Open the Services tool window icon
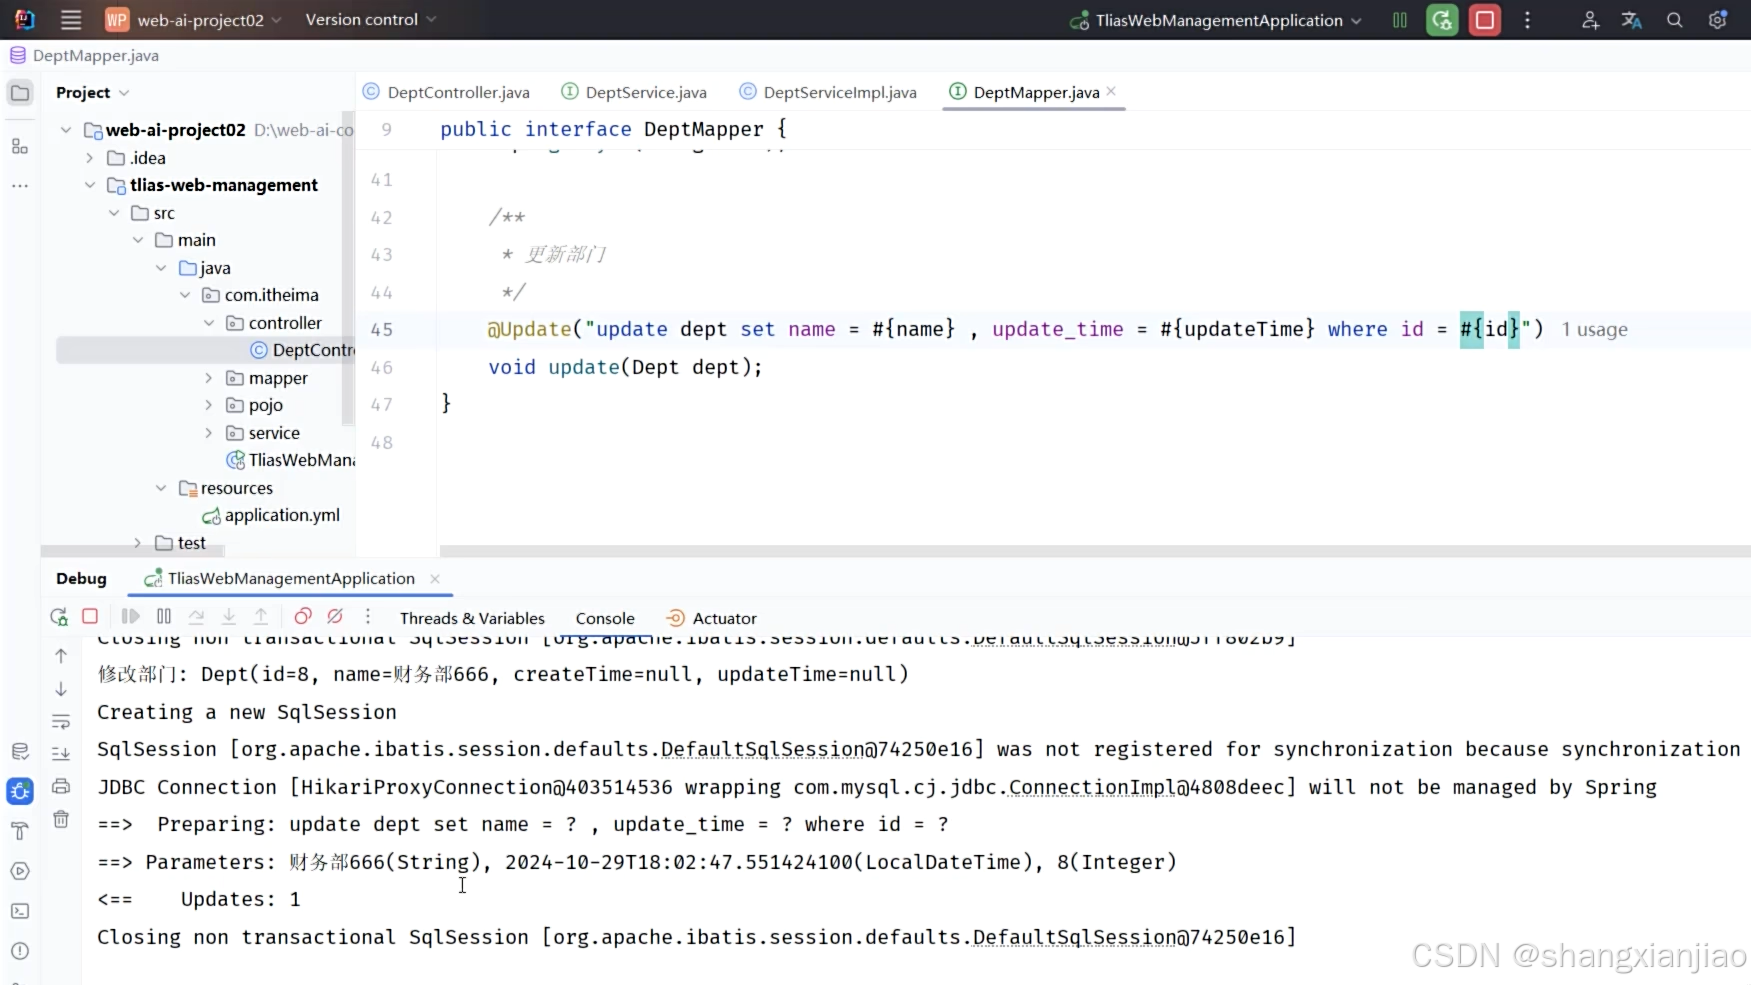This screenshot has height=985, width=1751. 20,871
